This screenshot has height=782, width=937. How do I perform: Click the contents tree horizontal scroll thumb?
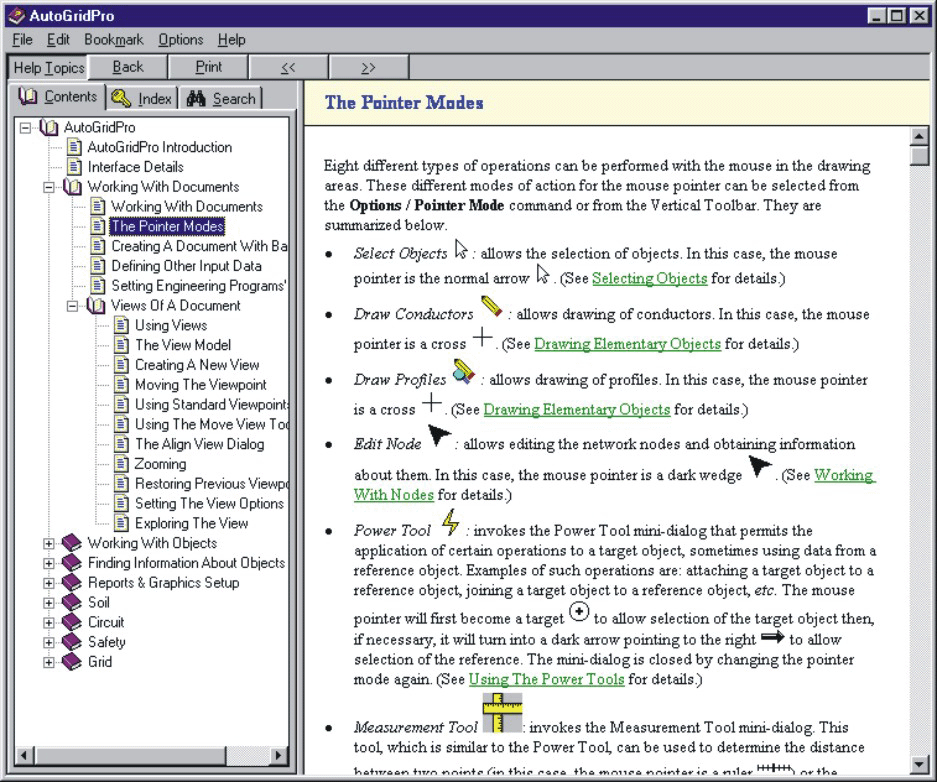tap(130, 755)
